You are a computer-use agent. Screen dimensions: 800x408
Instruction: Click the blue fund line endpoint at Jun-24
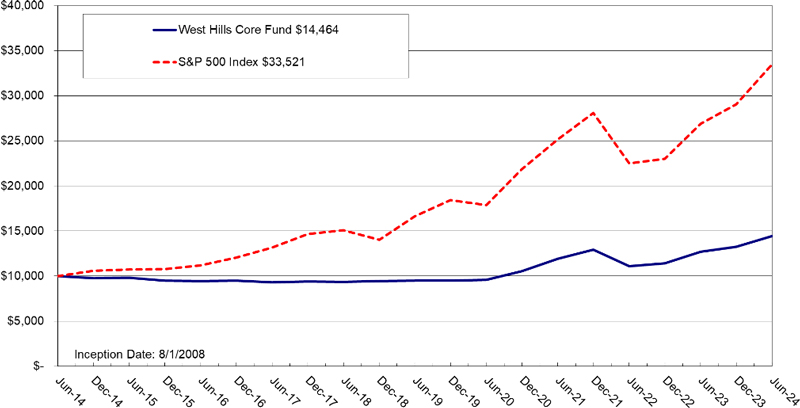(x=771, y=236)
